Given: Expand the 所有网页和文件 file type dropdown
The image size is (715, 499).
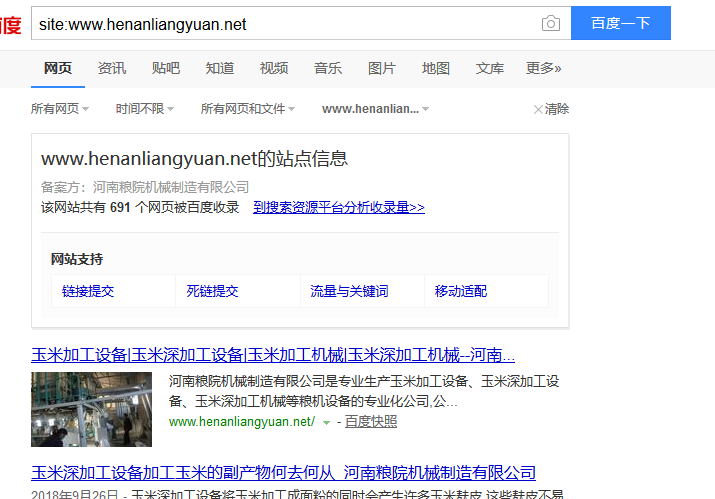Looking at the screenshot, I should coord(248,109).
